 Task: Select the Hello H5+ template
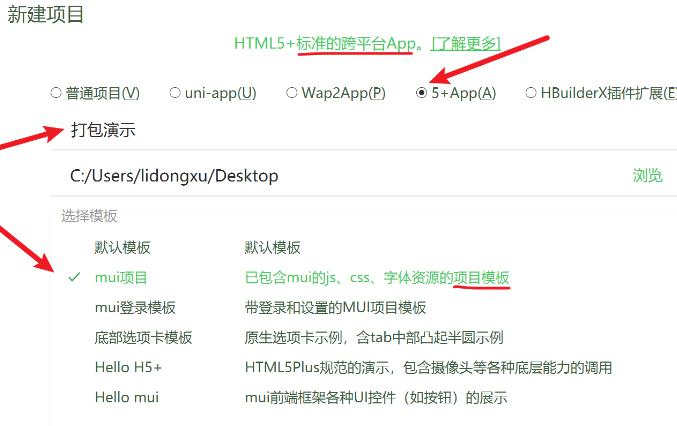(128, 367)
